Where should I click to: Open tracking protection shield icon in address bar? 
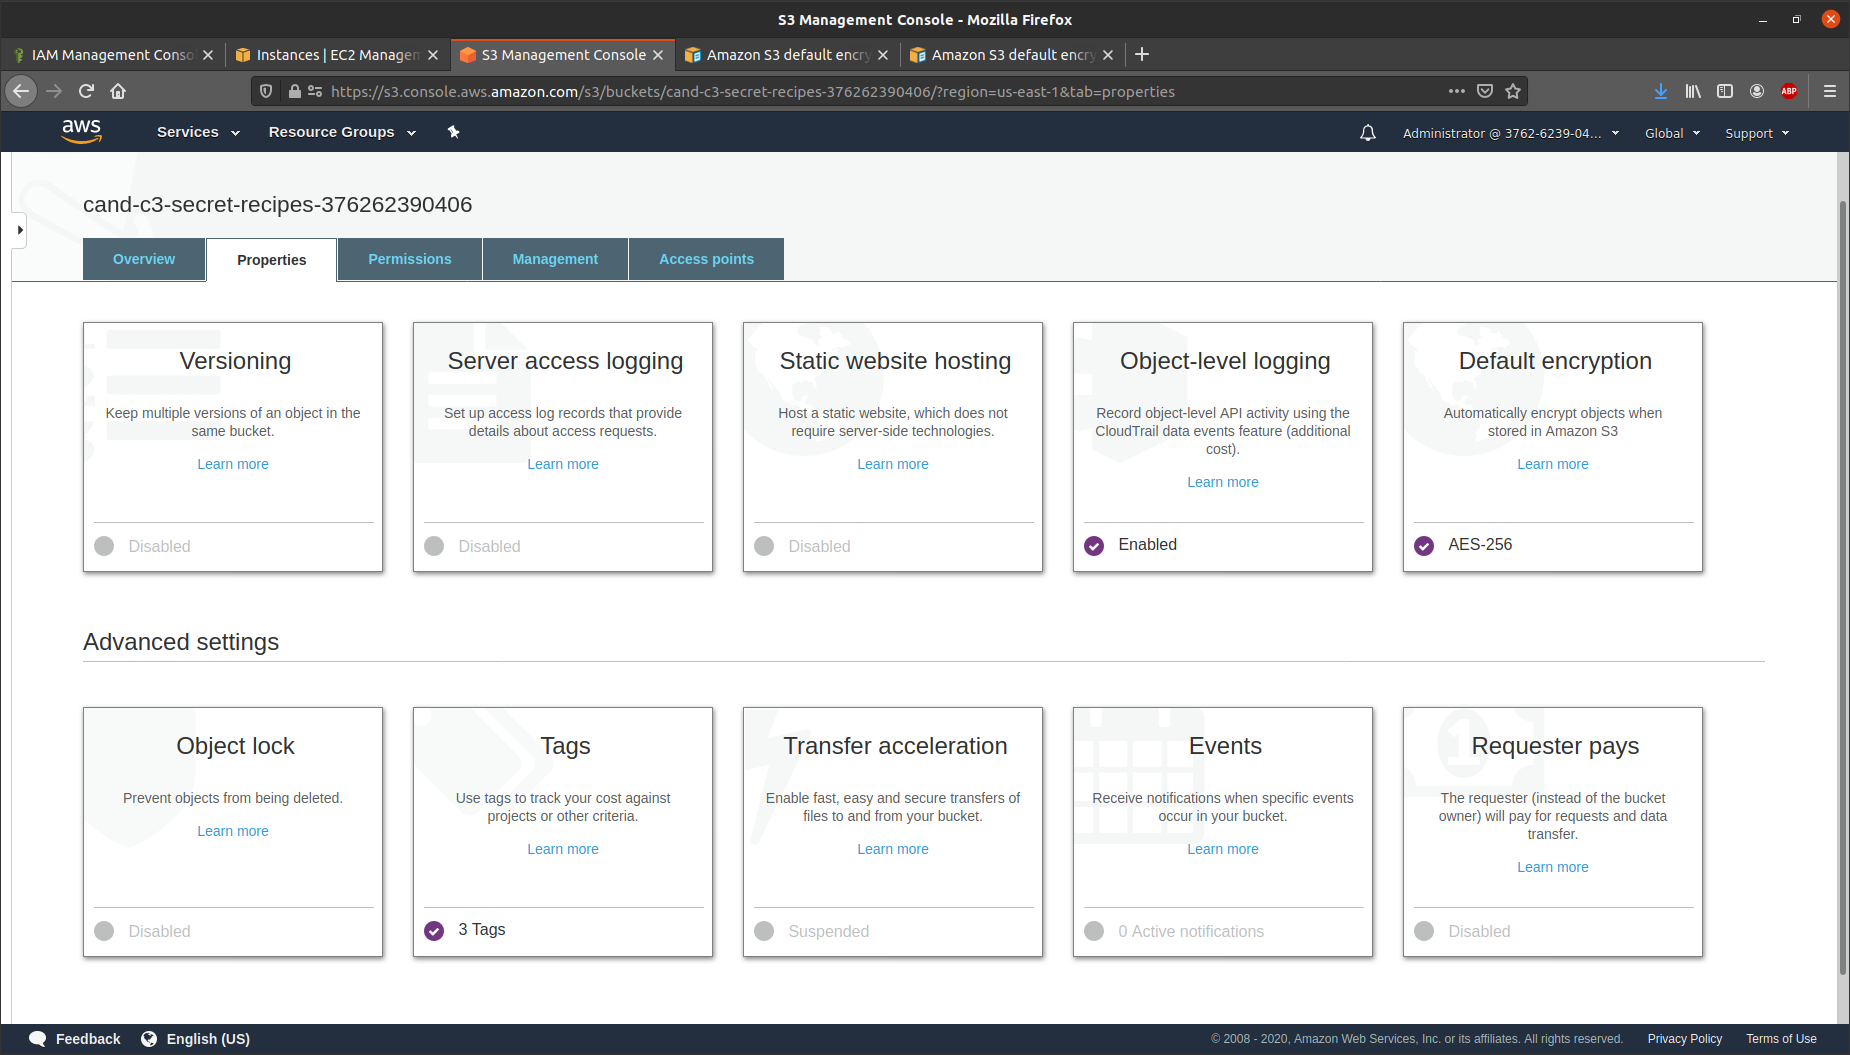[x=266, y=91]
